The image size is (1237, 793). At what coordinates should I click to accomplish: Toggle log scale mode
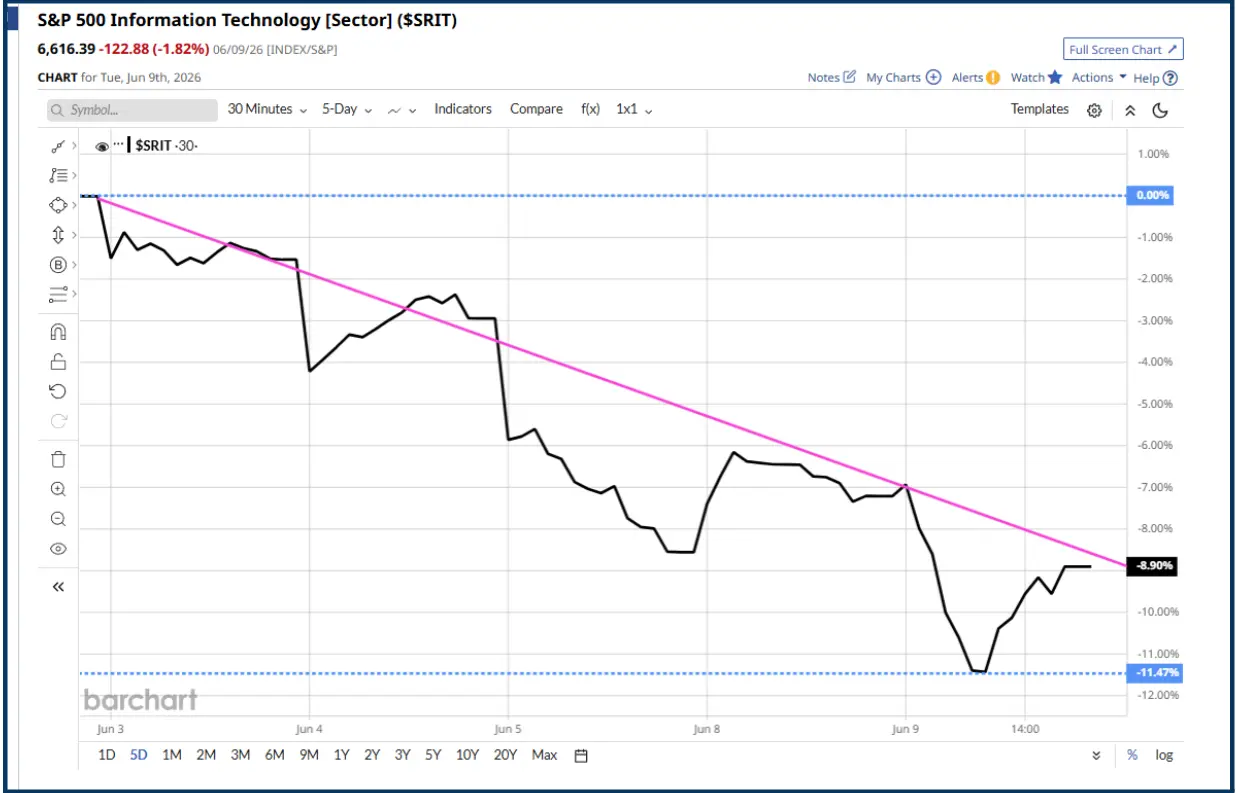point(1164,755)
